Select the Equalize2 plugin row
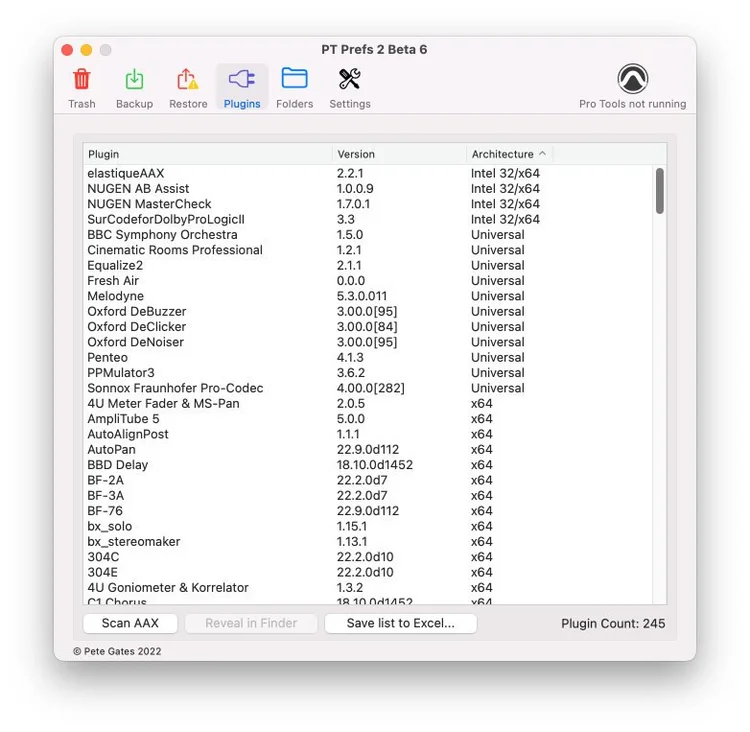 pos(367,265)
